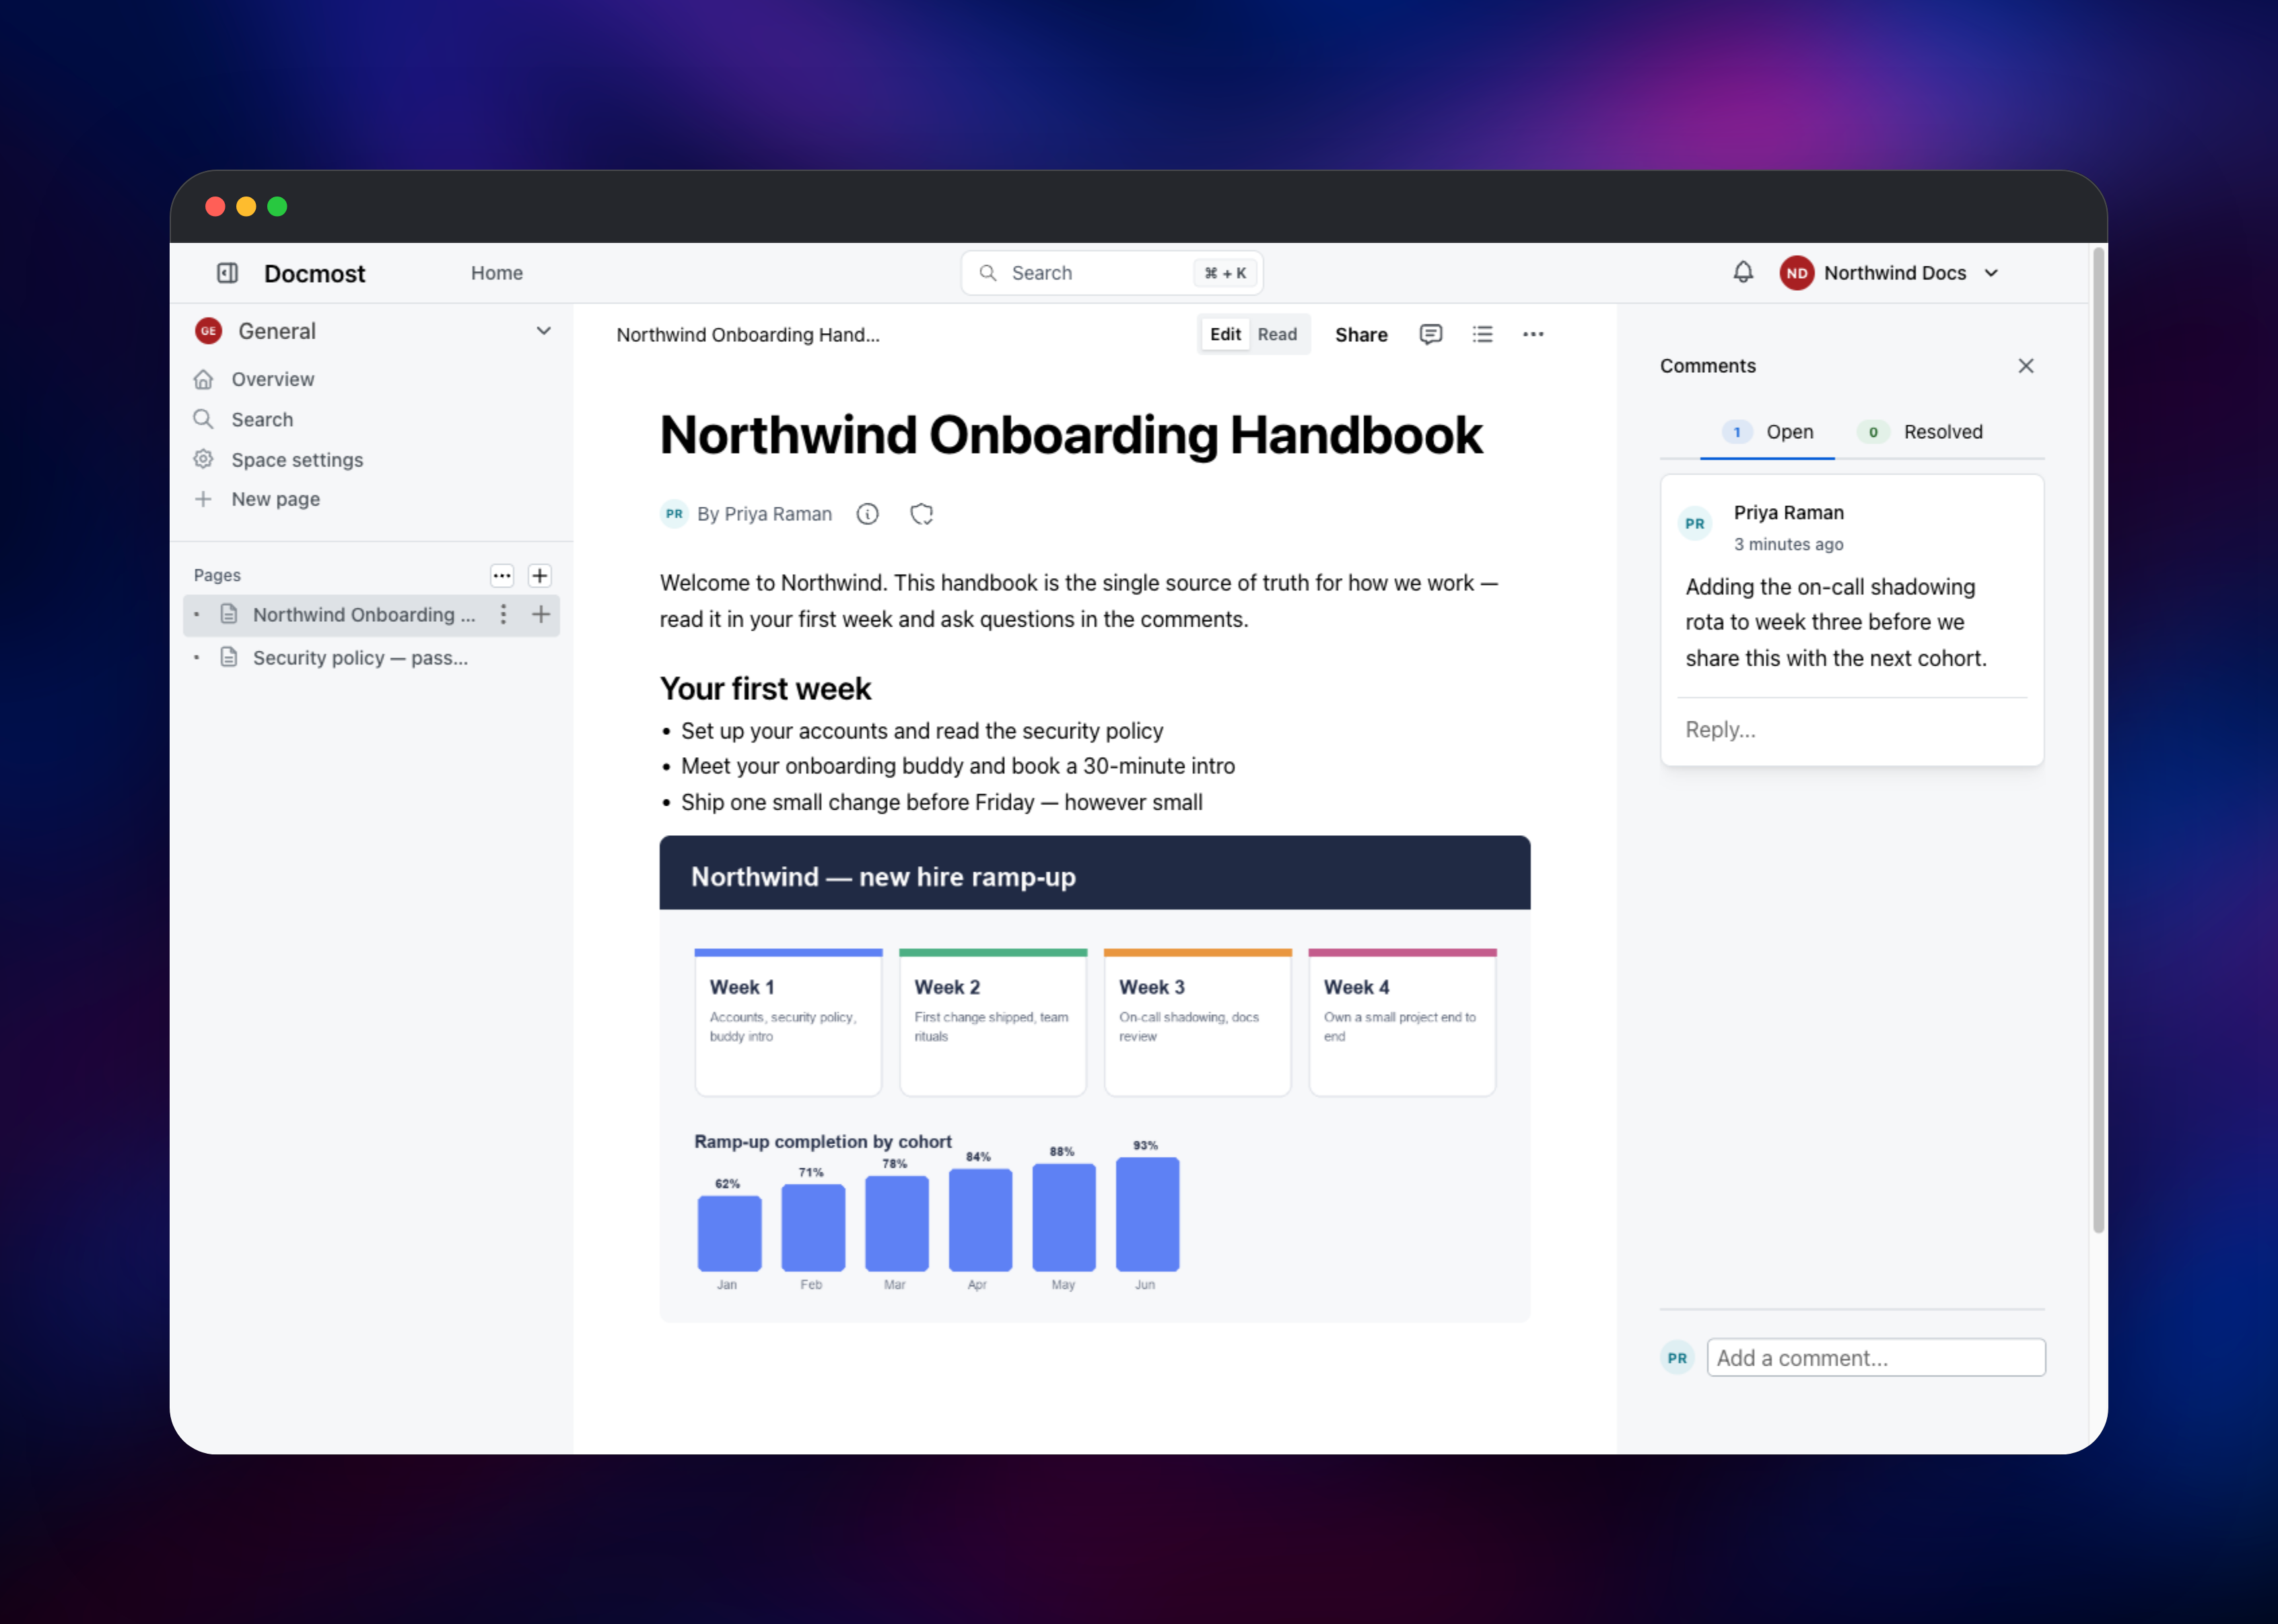The height and width of the screenshot is (1624, 2278).
Task: Toggle the sidebar collapse icon
Action: click(227, 273)
